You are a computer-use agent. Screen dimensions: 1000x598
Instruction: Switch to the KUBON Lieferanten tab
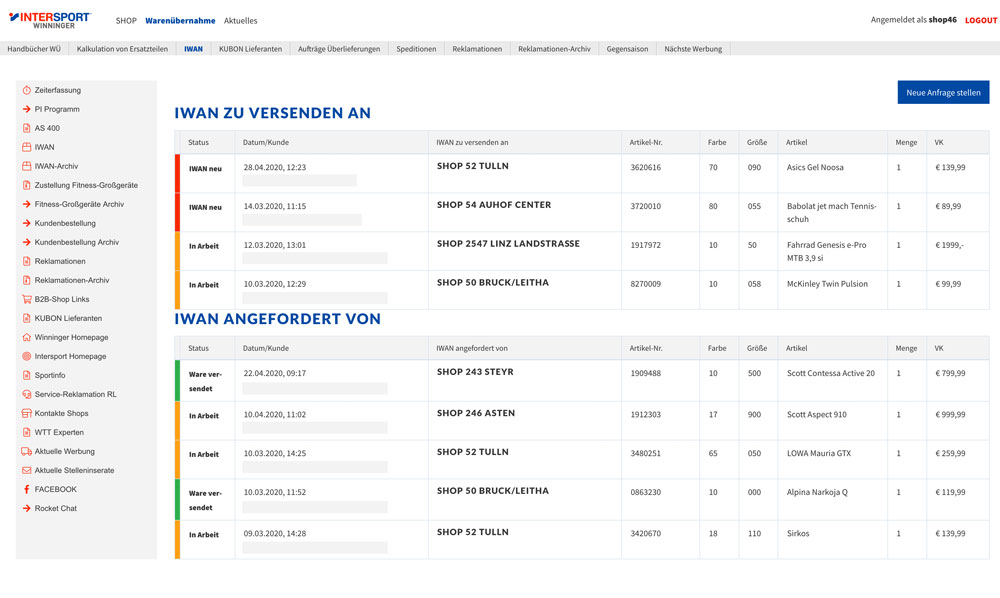[250, 49]
